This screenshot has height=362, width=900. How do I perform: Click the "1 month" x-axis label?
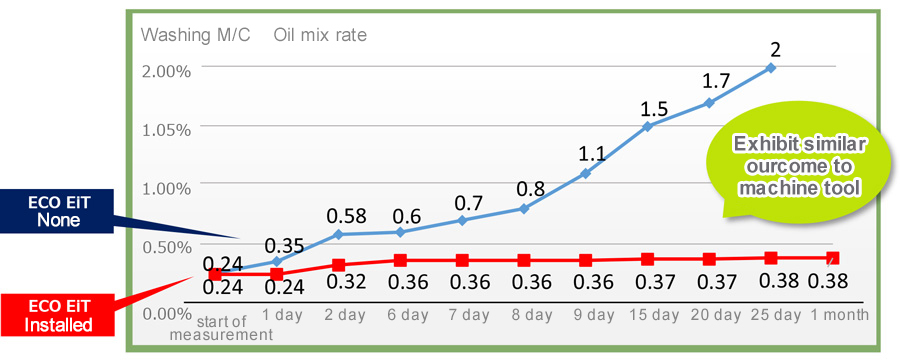coord(840,314)
